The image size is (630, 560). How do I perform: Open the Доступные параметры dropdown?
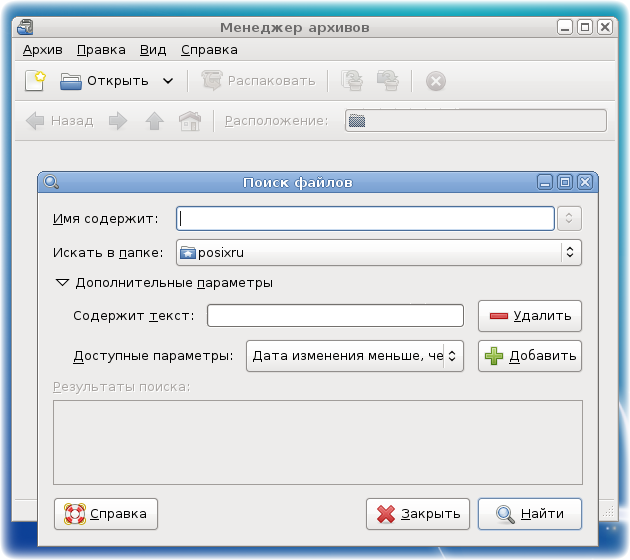[355, 356]
